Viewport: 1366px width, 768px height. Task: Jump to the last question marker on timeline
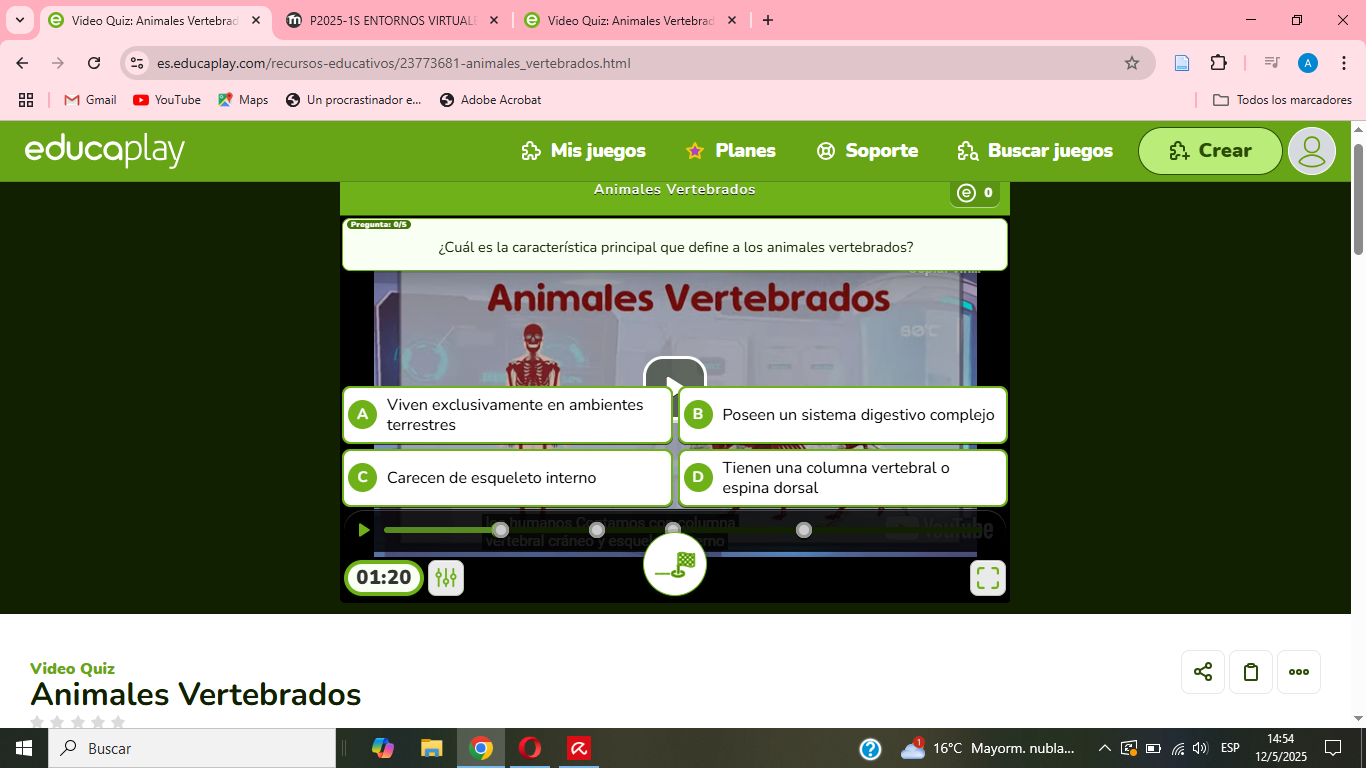pos(804,530)
